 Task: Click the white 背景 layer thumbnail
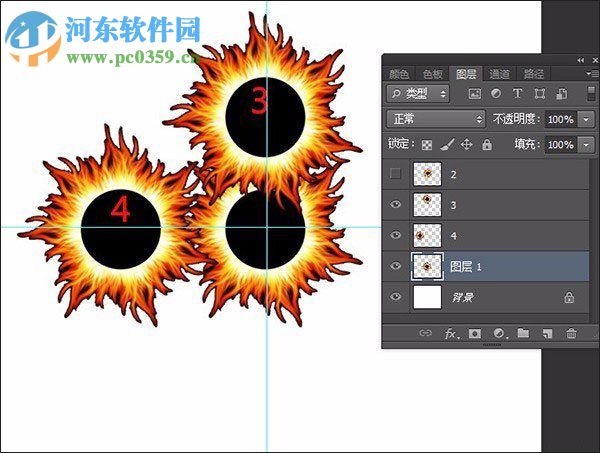[x=427, y=297]
